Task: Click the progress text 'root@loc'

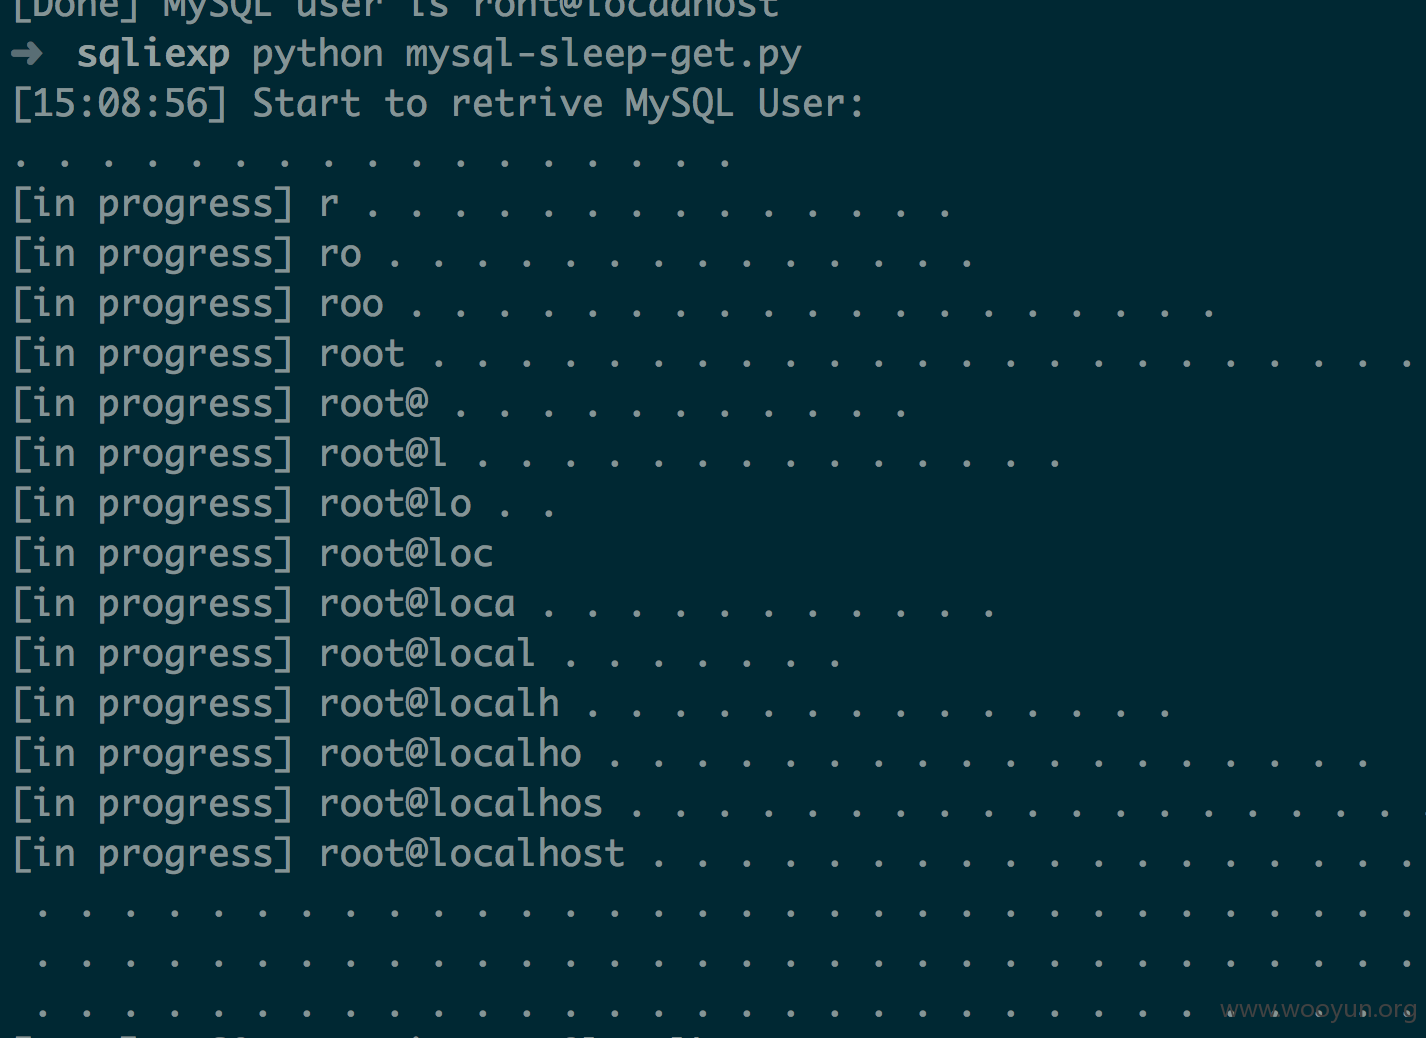Action: click(407, 554)
